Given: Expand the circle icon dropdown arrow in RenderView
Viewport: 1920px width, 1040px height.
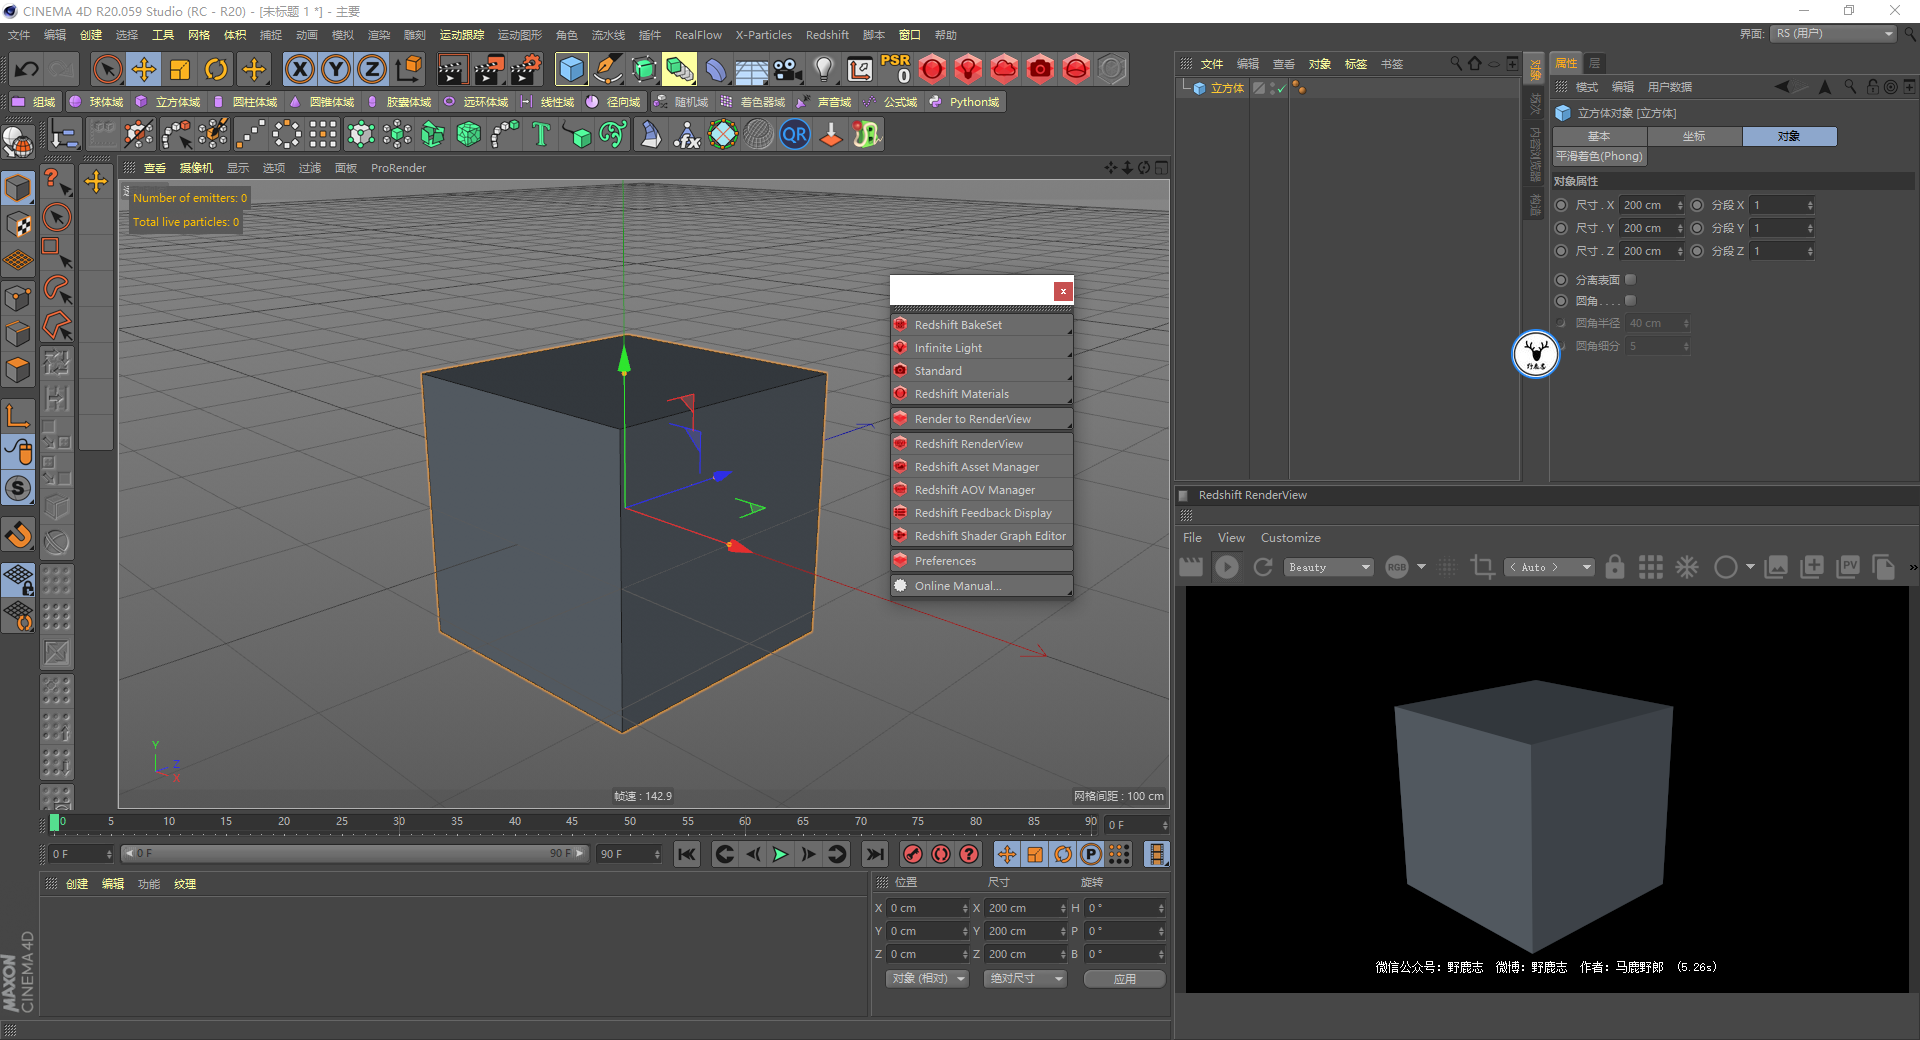Looking at the screenshot, I should coord(1750,567).
